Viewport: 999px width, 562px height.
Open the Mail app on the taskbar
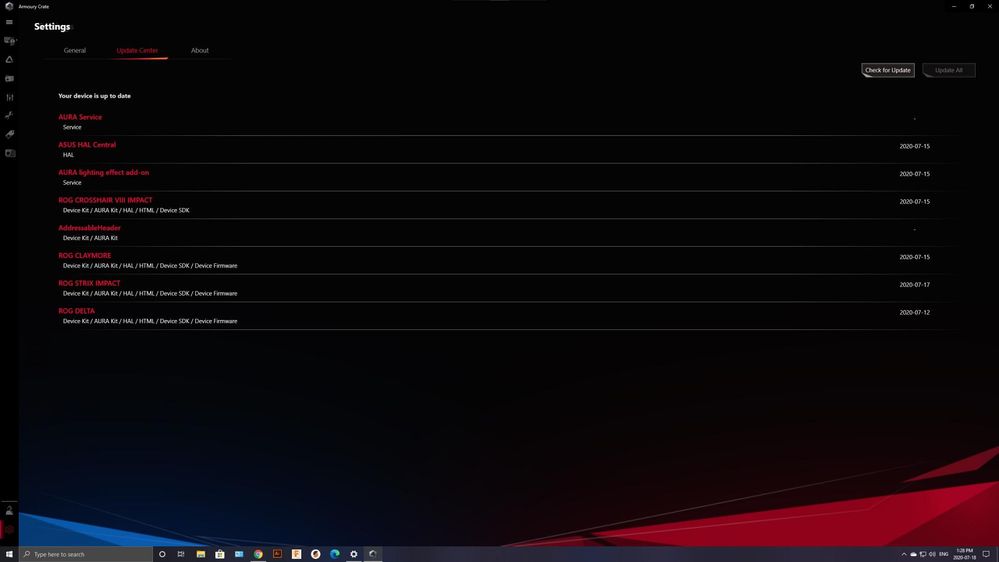(x=239, y=554)
